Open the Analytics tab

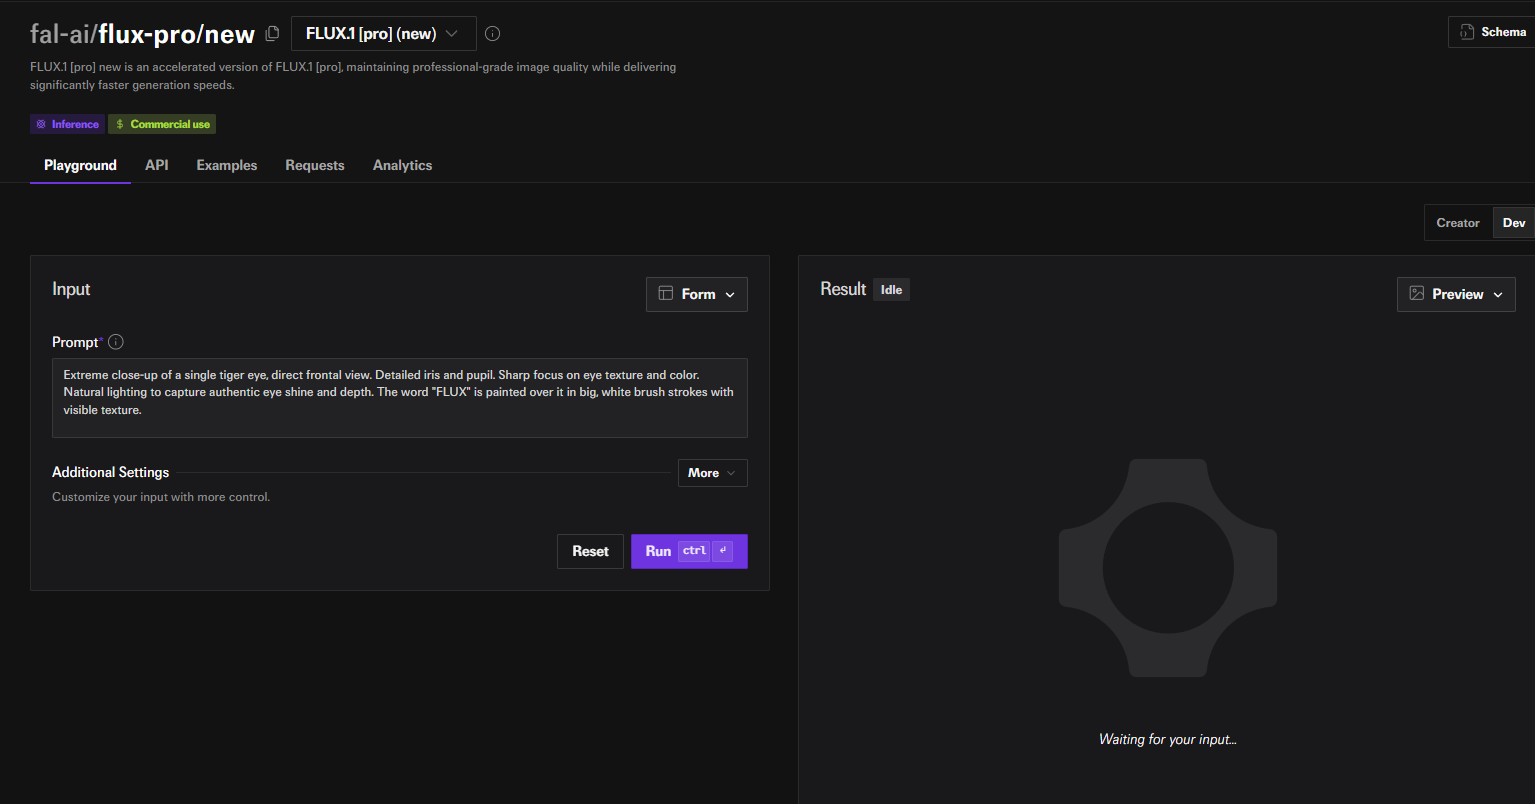(403, 166)
